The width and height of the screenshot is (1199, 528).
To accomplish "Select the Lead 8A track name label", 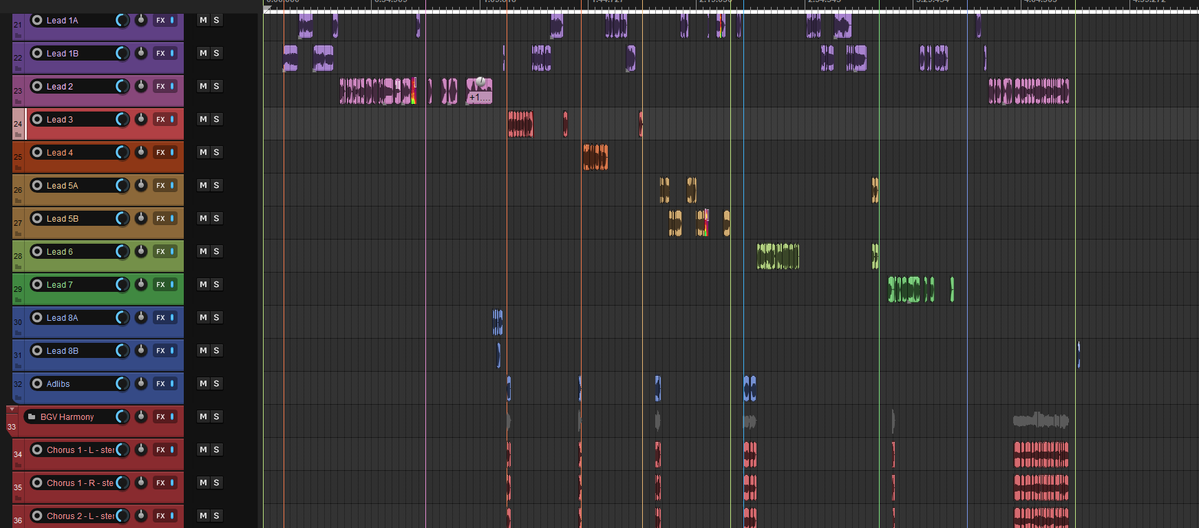I will click(62, 318).
